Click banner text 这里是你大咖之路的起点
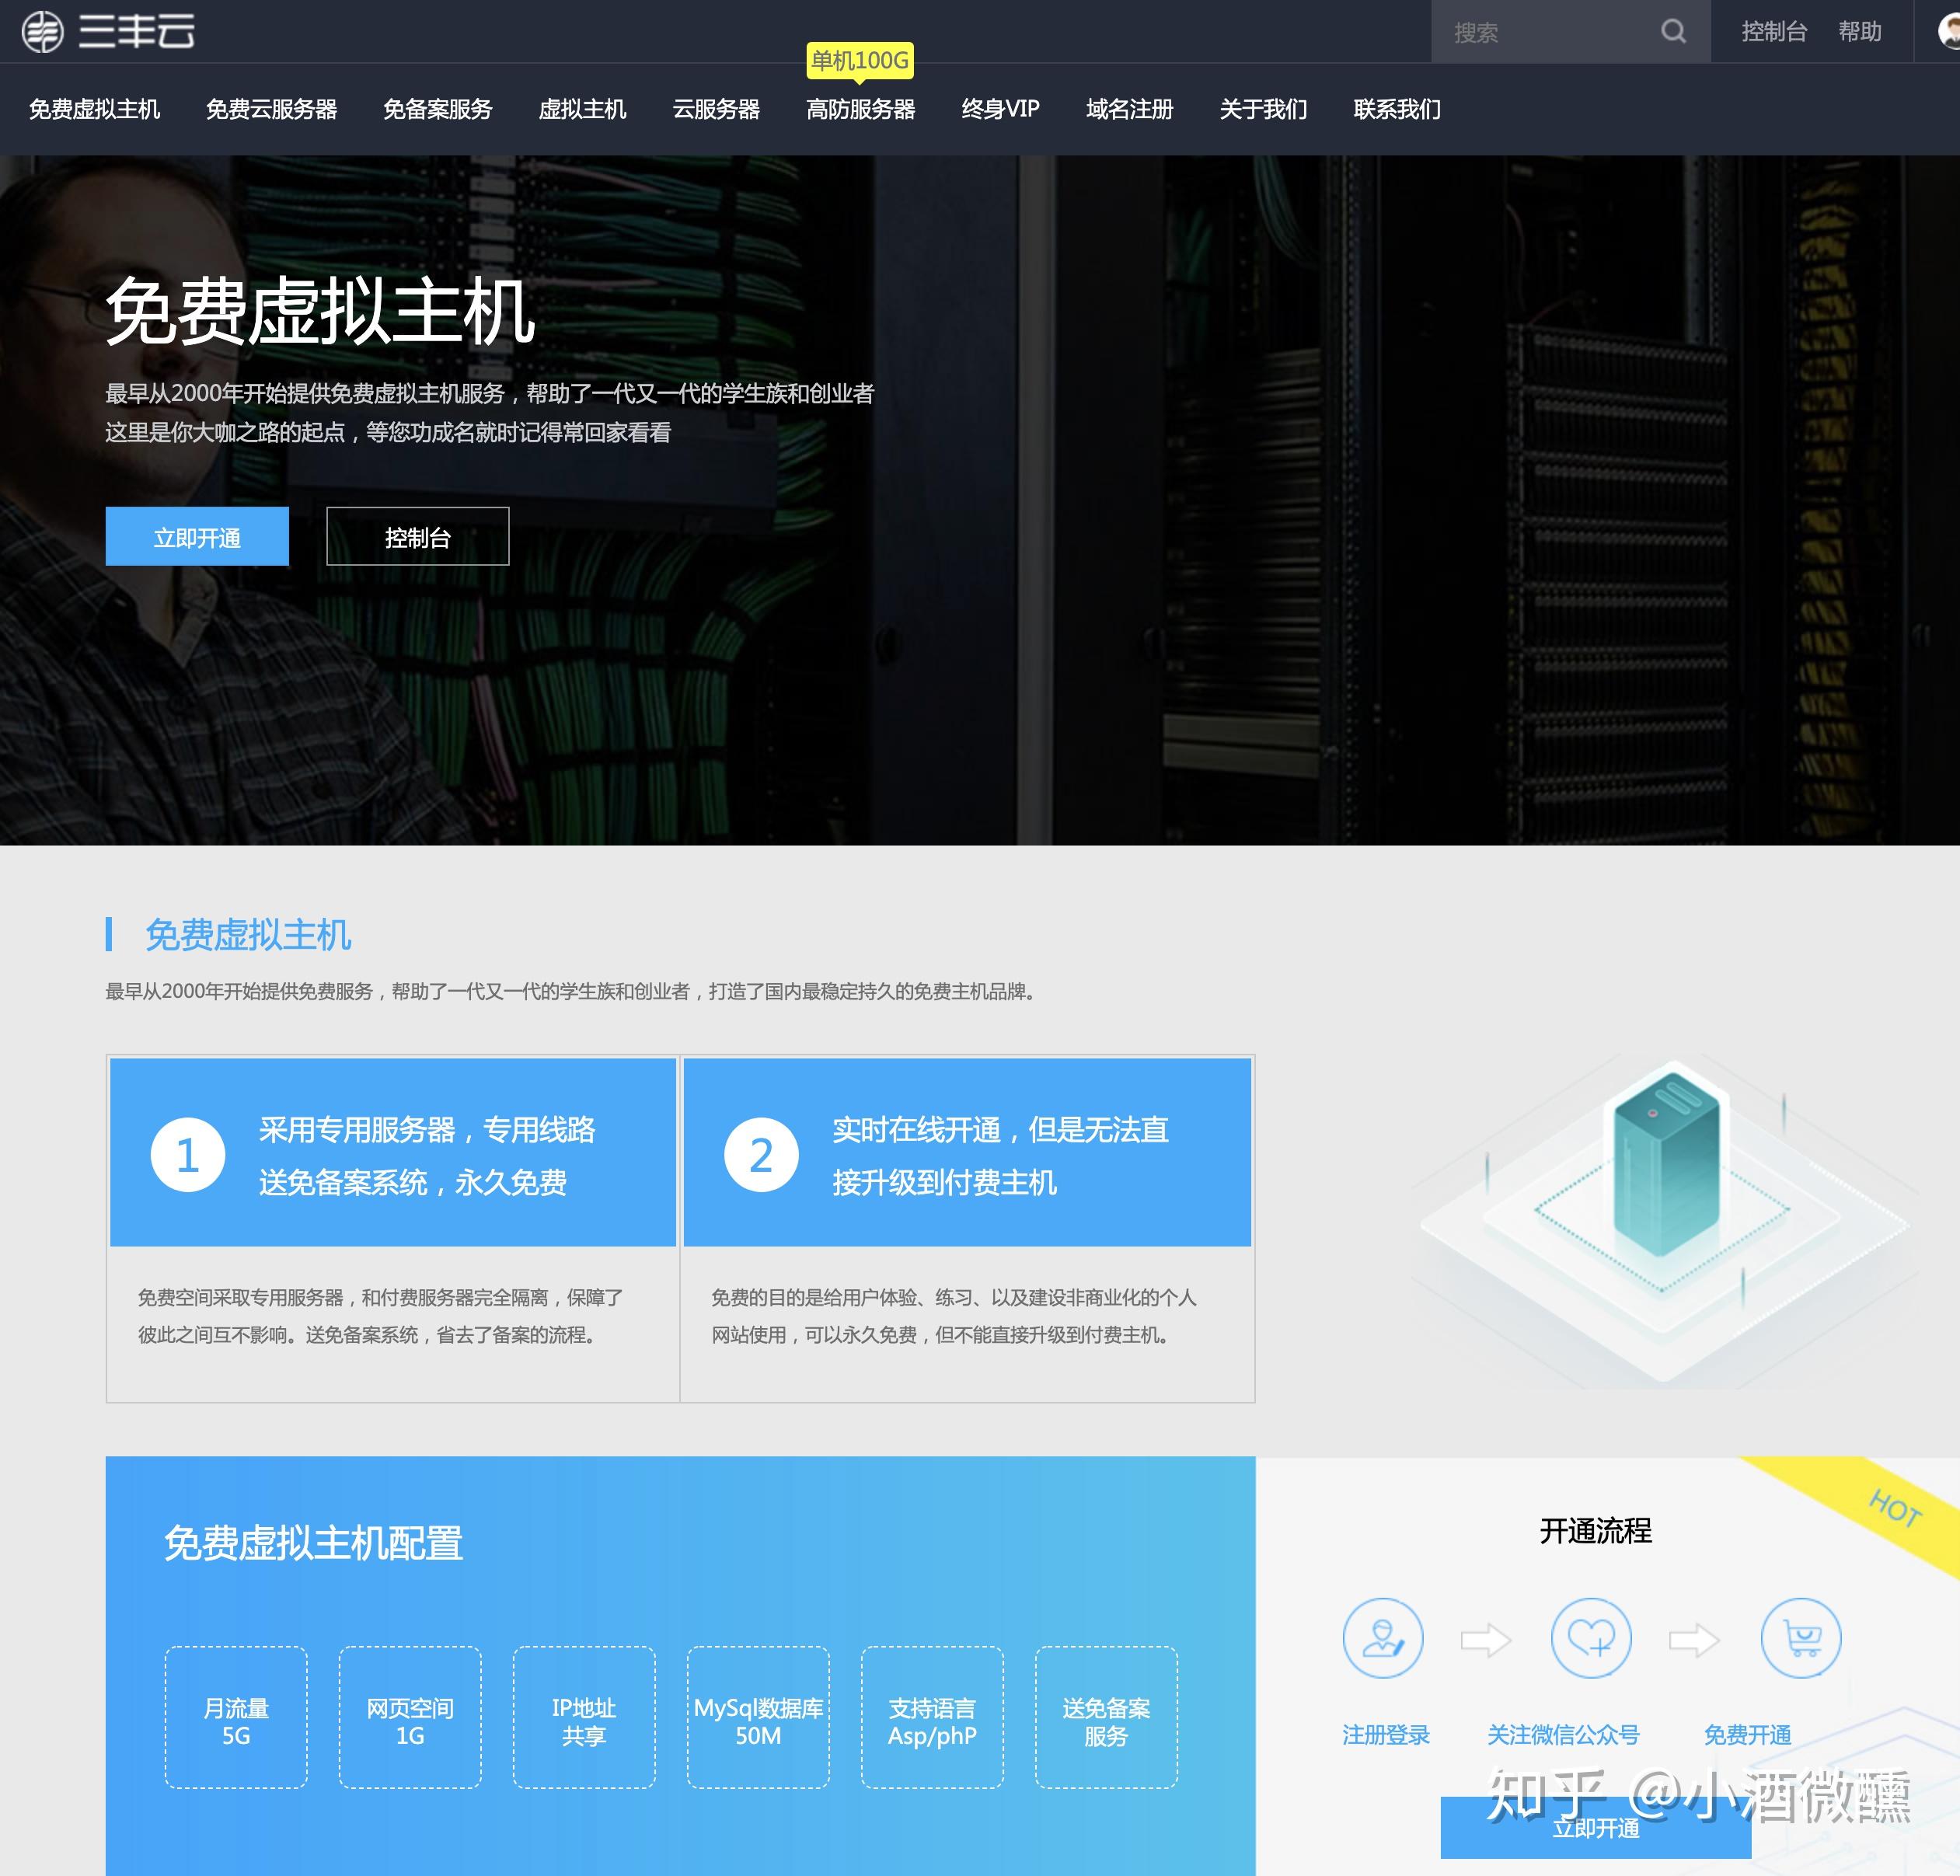1960x1876 pixels. click(388, 433)
